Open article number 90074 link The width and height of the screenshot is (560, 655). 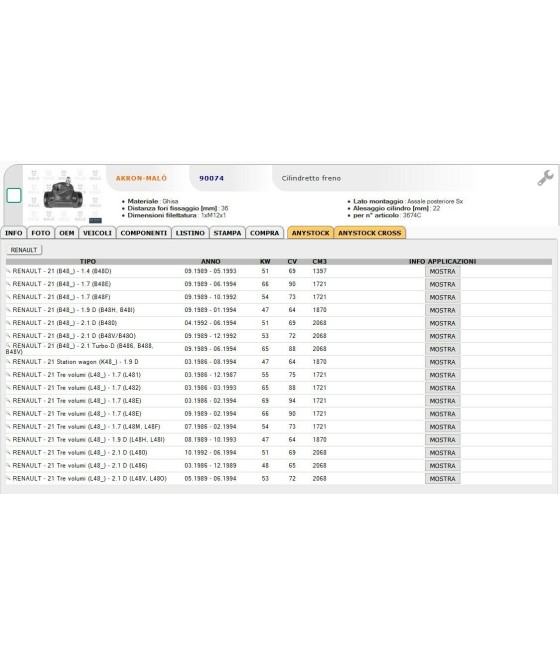point(211,178)
